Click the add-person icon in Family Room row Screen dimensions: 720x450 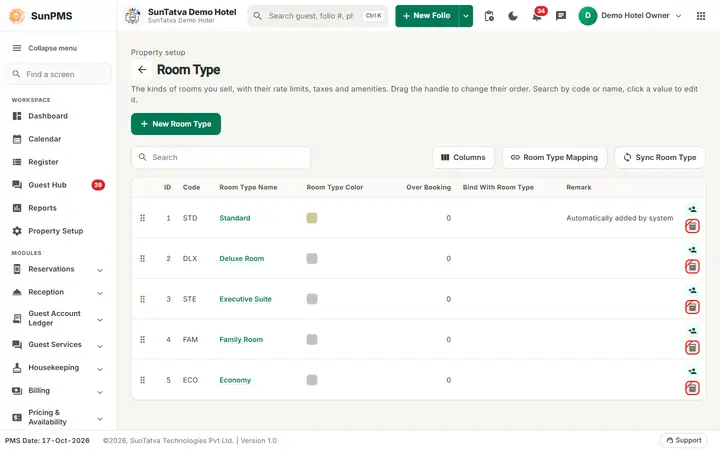point(692,331)
